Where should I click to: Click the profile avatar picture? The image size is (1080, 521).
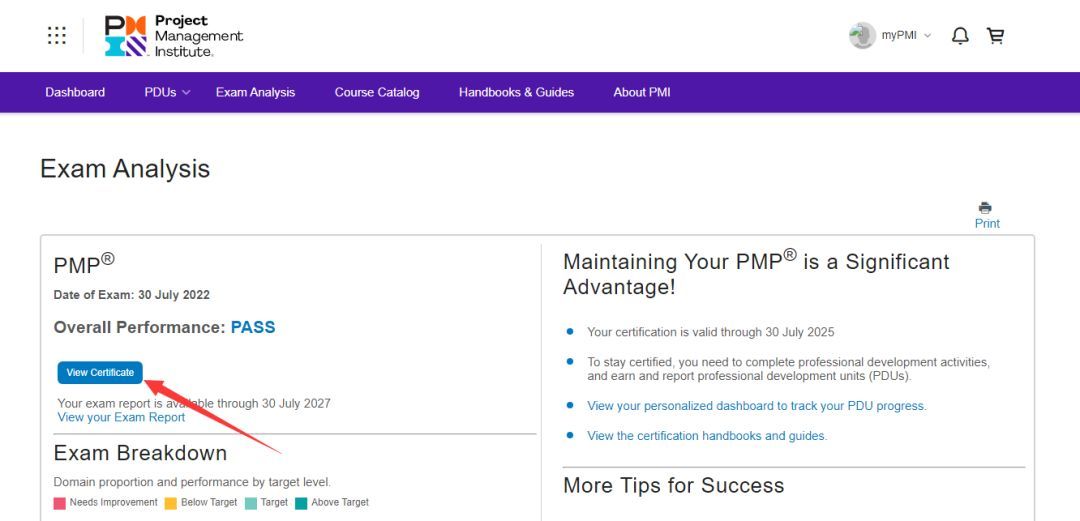862,36
